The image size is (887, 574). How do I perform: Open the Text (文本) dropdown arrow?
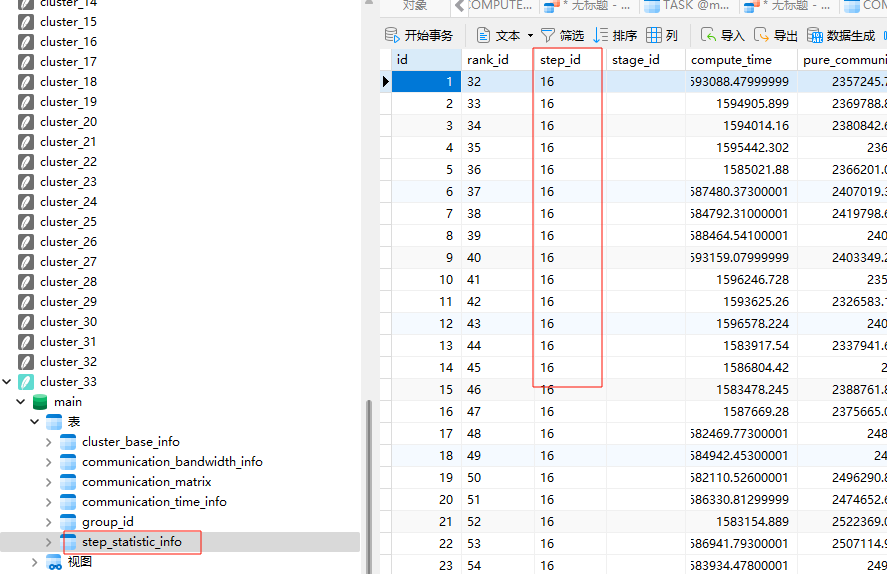tap(530, 36)
